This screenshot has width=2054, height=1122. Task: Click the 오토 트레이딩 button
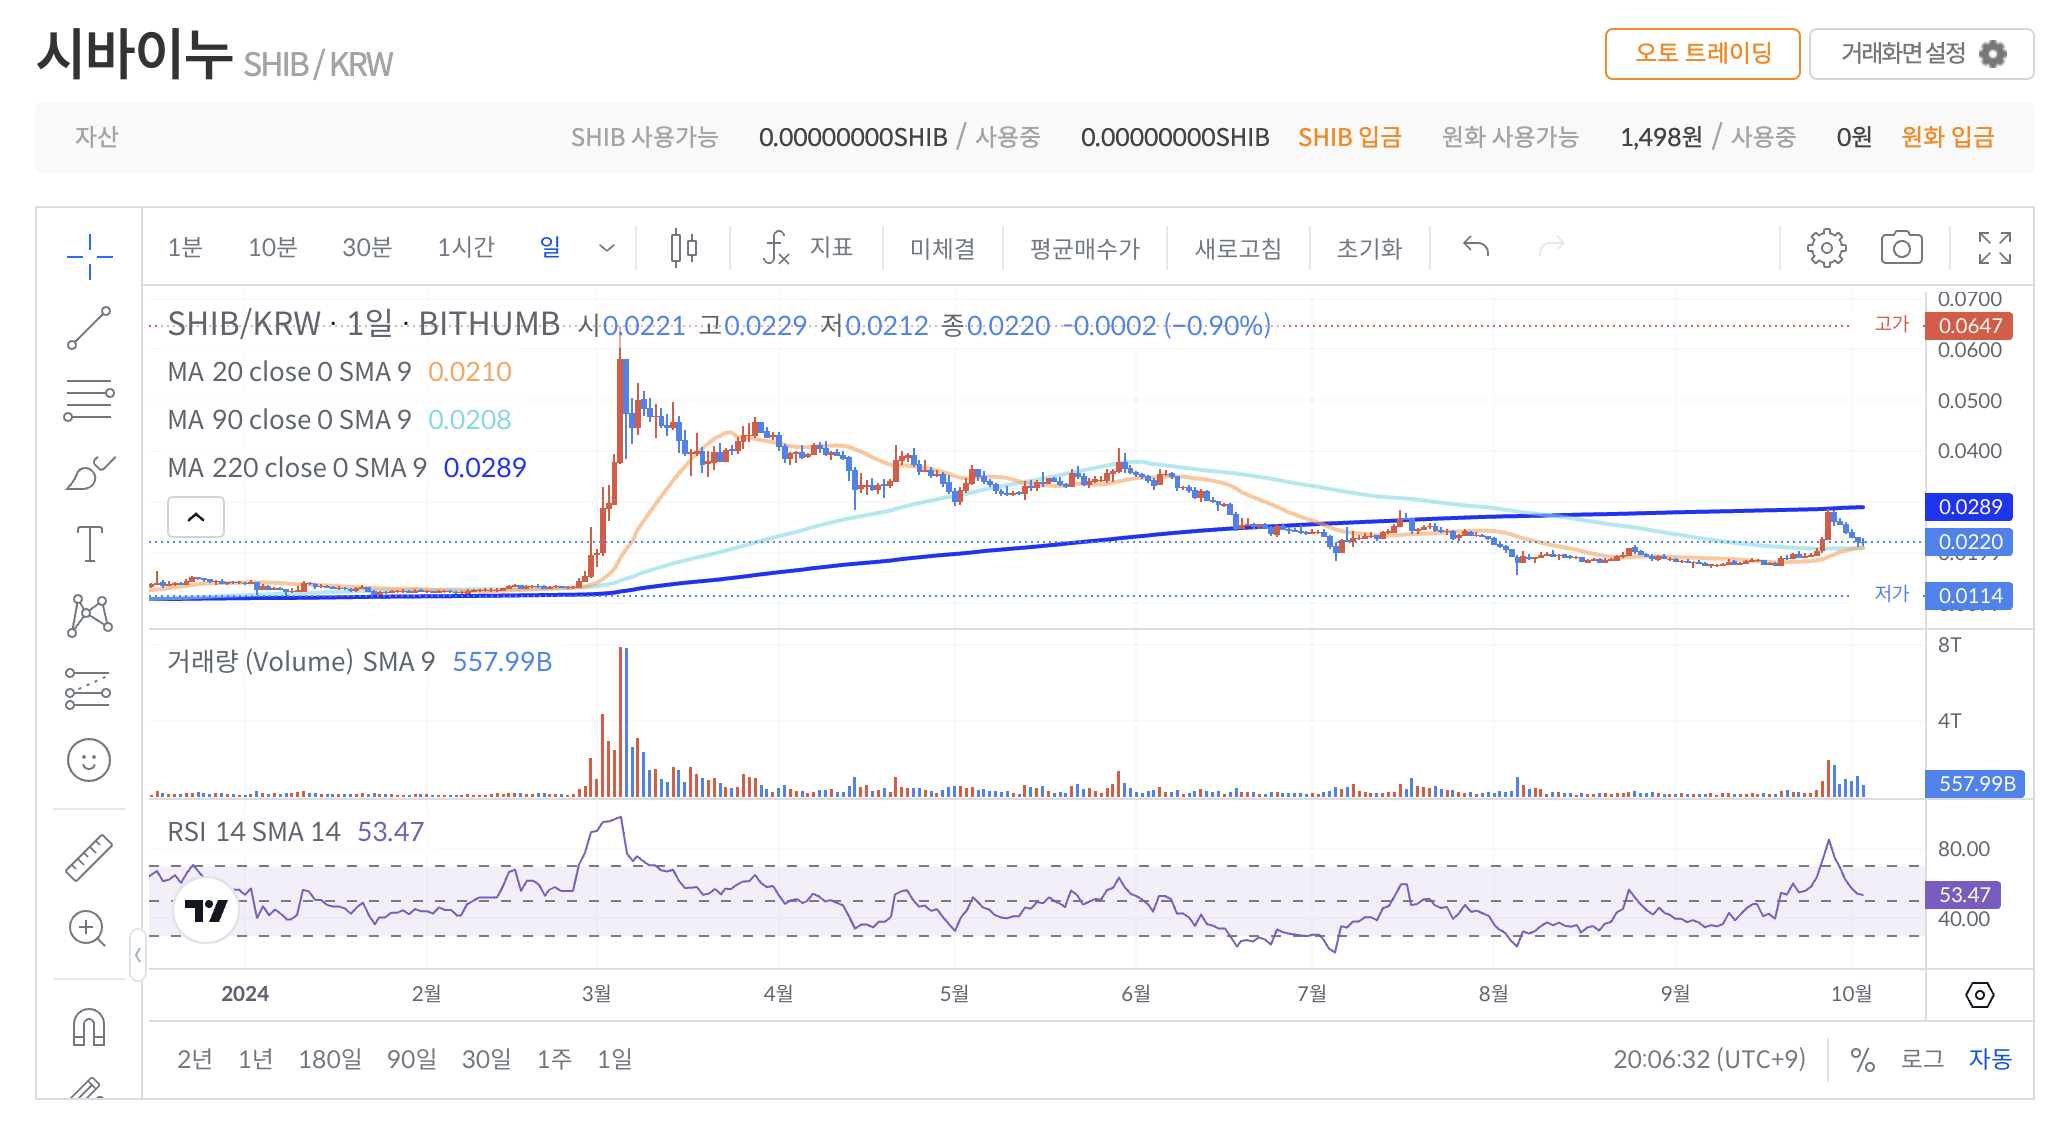click(1702, 54)
